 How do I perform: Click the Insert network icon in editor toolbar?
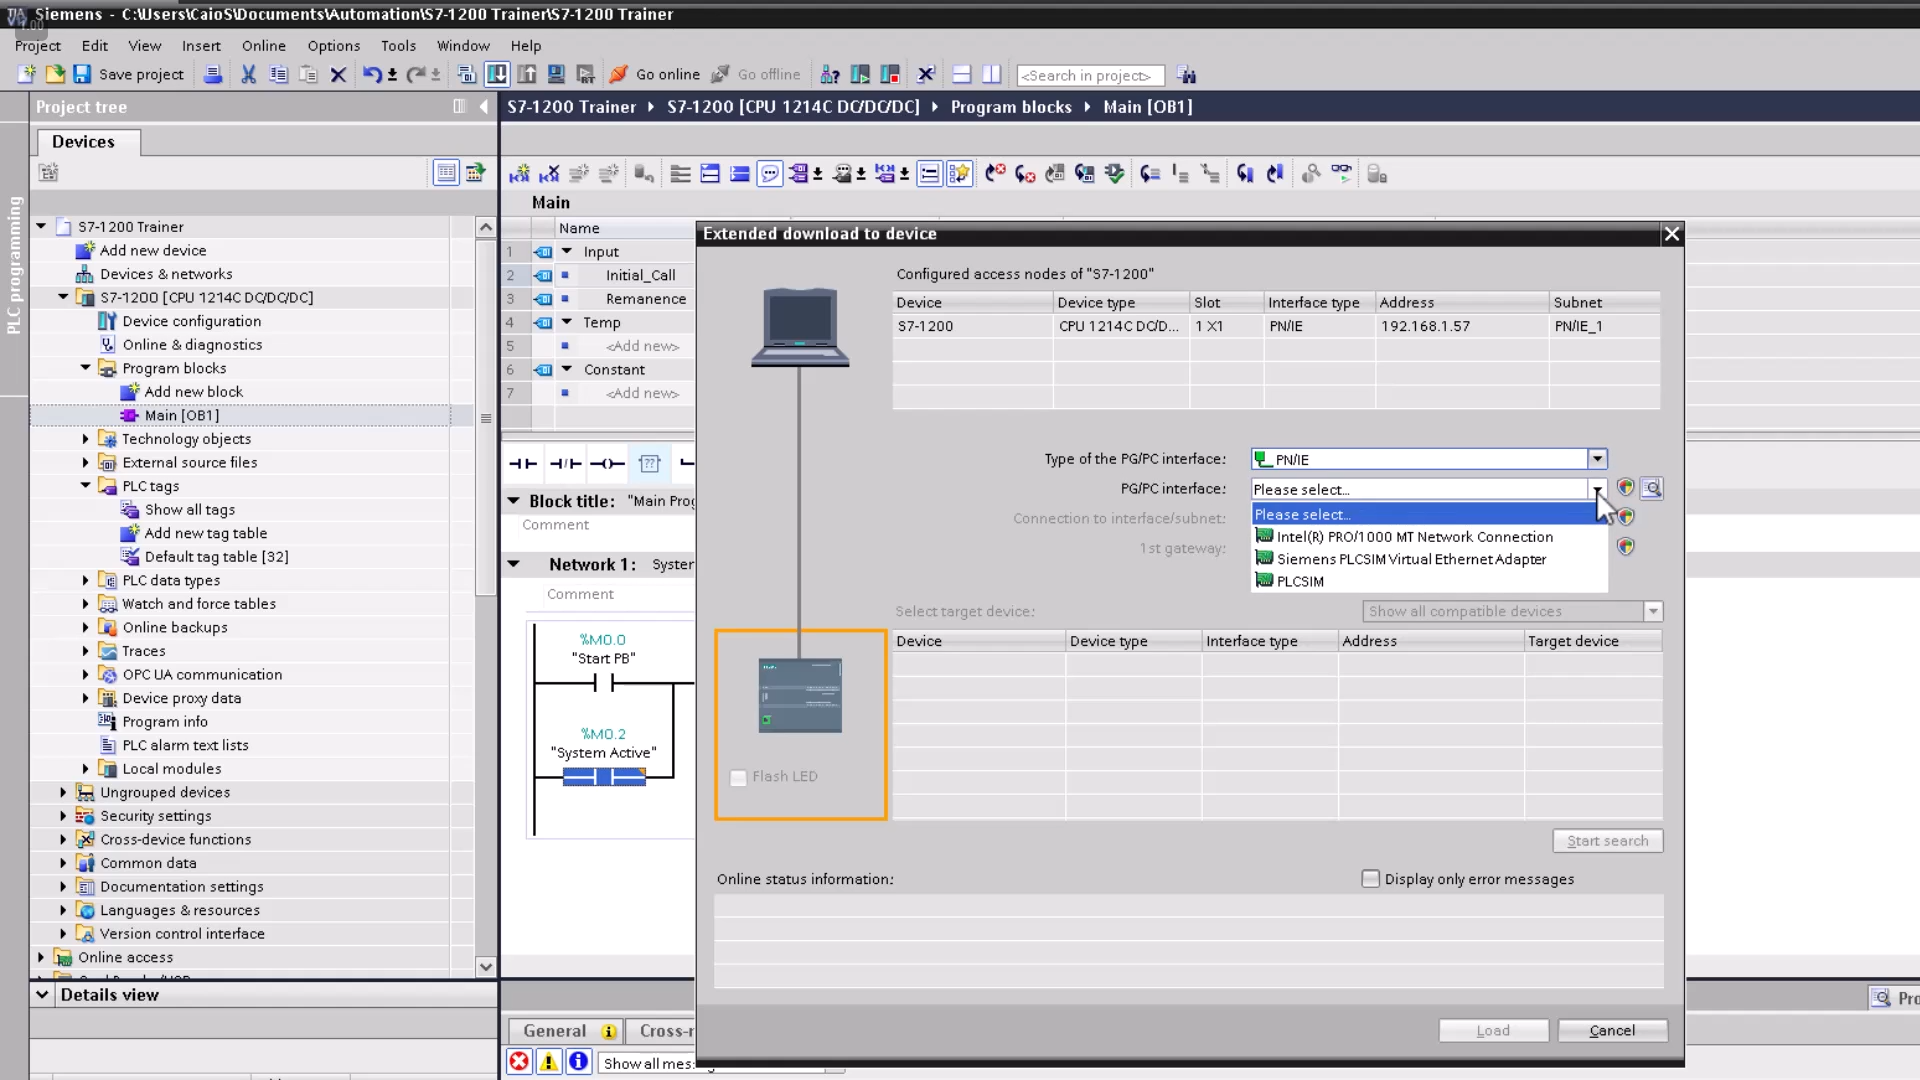(519, 174)
